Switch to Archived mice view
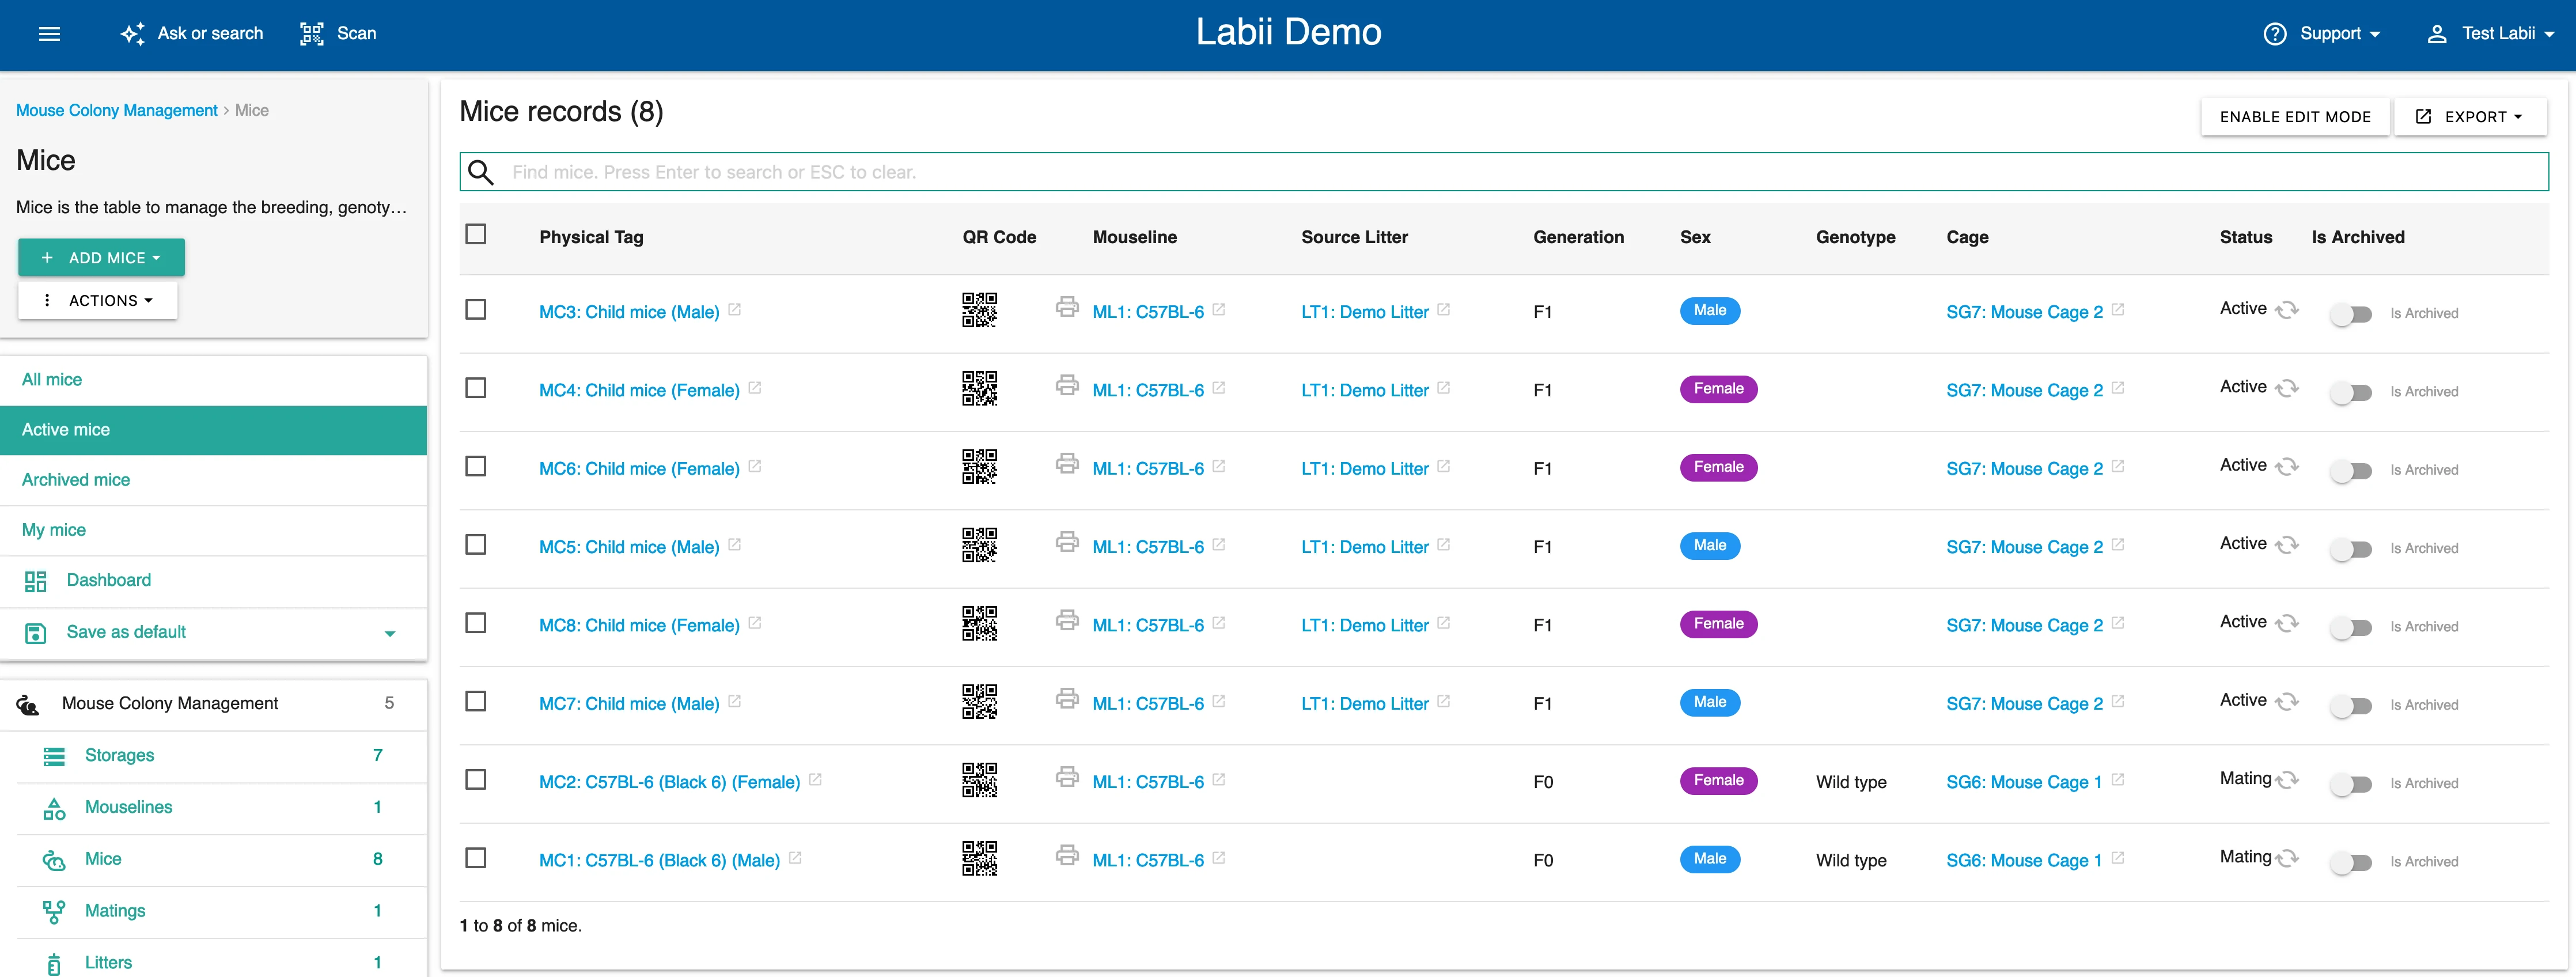Viewport: 2576px width, 977px height. [76, 480]
